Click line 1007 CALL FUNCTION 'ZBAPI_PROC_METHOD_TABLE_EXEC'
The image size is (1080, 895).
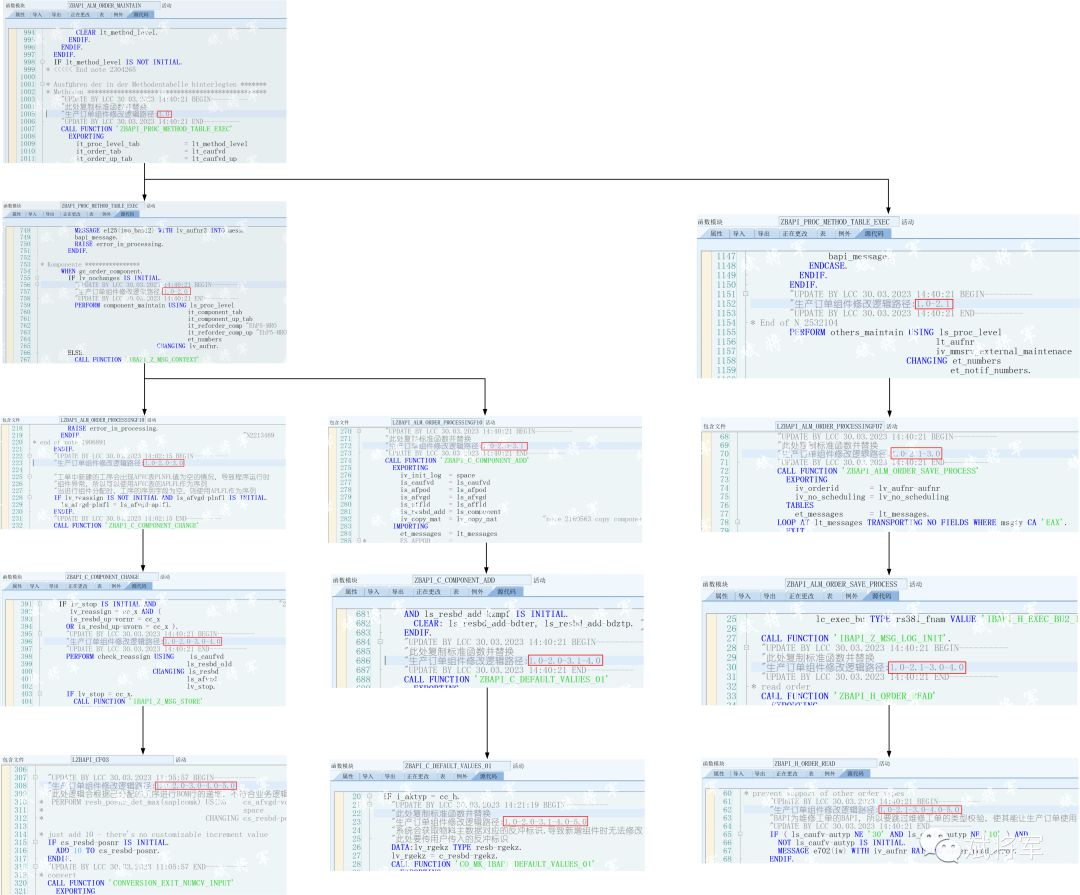146,129
